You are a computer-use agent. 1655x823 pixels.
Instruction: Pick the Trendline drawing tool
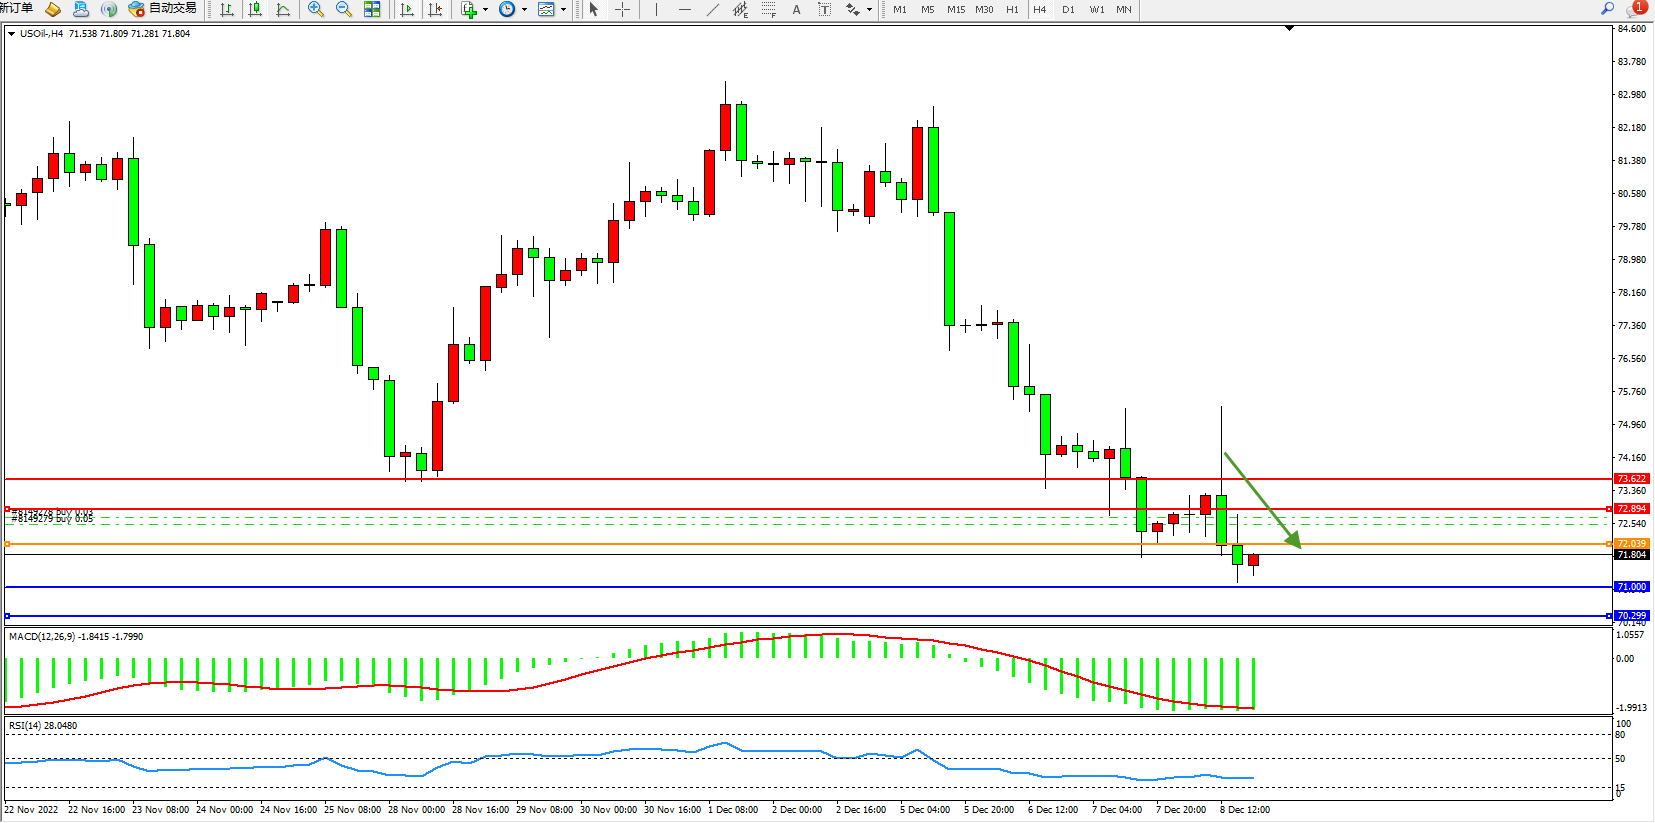pos(712,9)
